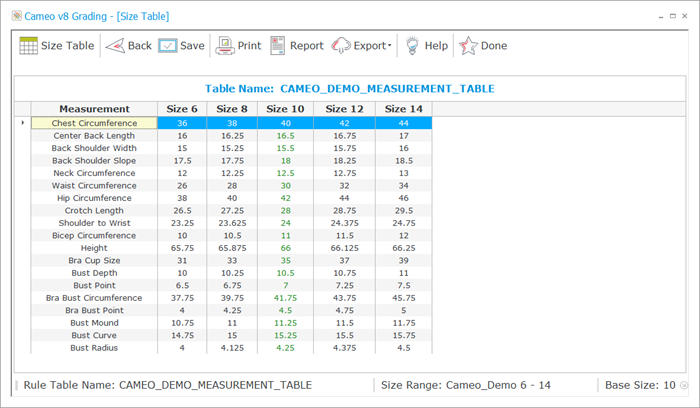Screen dimensions: 700x408
Task: Click Chest Circumference Size 6 cell value 36
Action: [182, 123]
